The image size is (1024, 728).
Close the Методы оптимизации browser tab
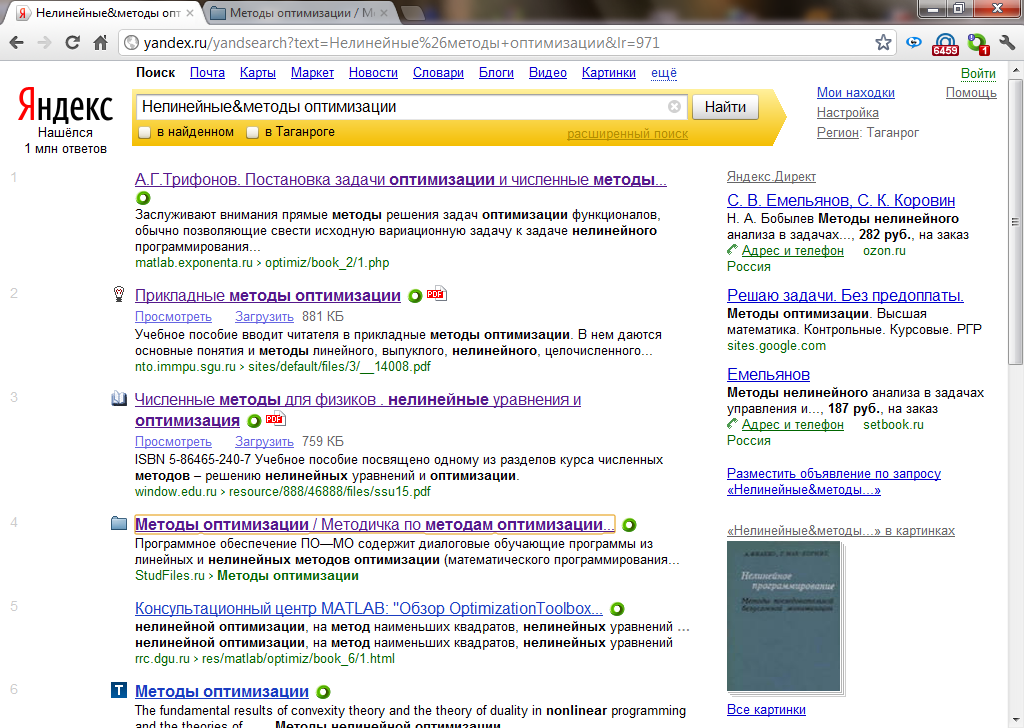click(x=383, y=12)
